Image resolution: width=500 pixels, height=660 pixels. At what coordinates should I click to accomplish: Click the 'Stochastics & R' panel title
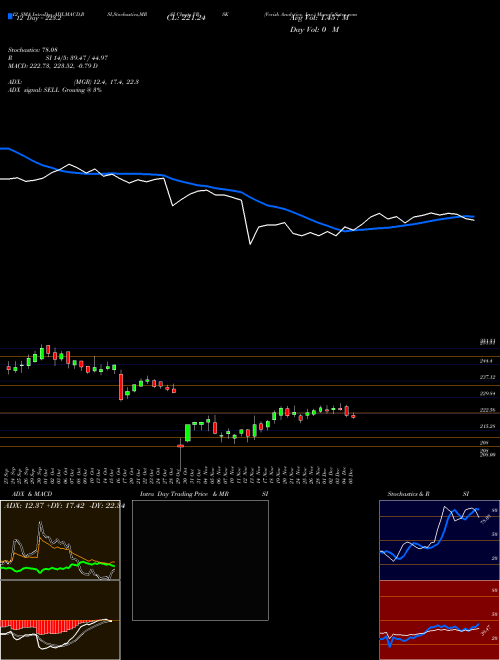pos(409,494)
